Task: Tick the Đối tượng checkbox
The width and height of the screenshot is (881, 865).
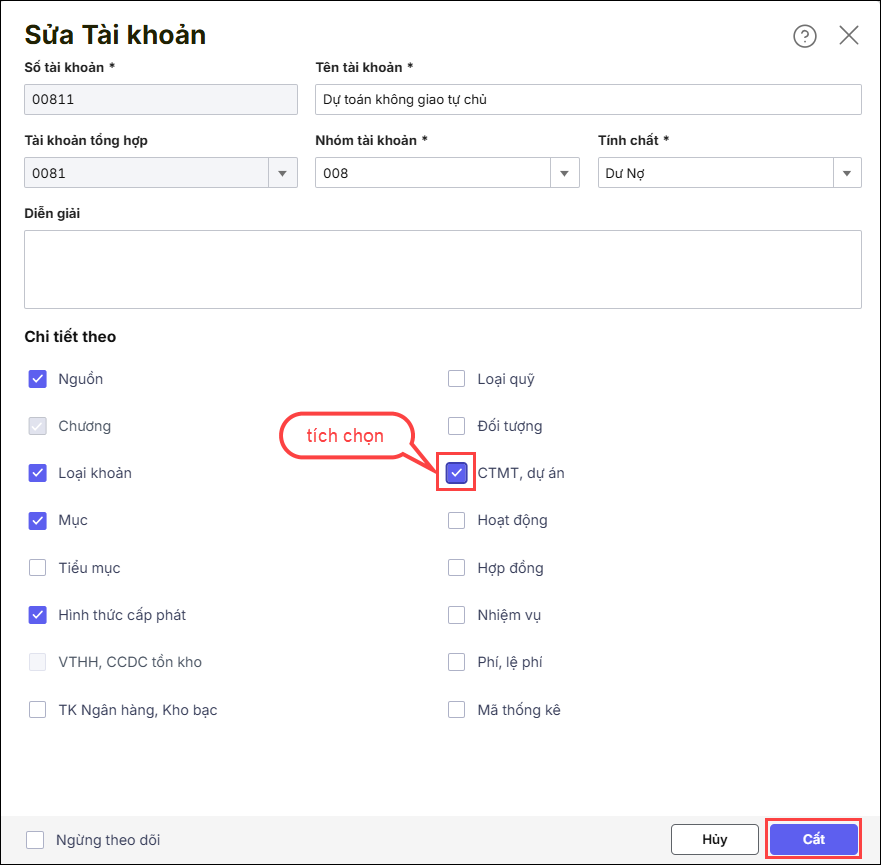Action: tap(457, 426)
